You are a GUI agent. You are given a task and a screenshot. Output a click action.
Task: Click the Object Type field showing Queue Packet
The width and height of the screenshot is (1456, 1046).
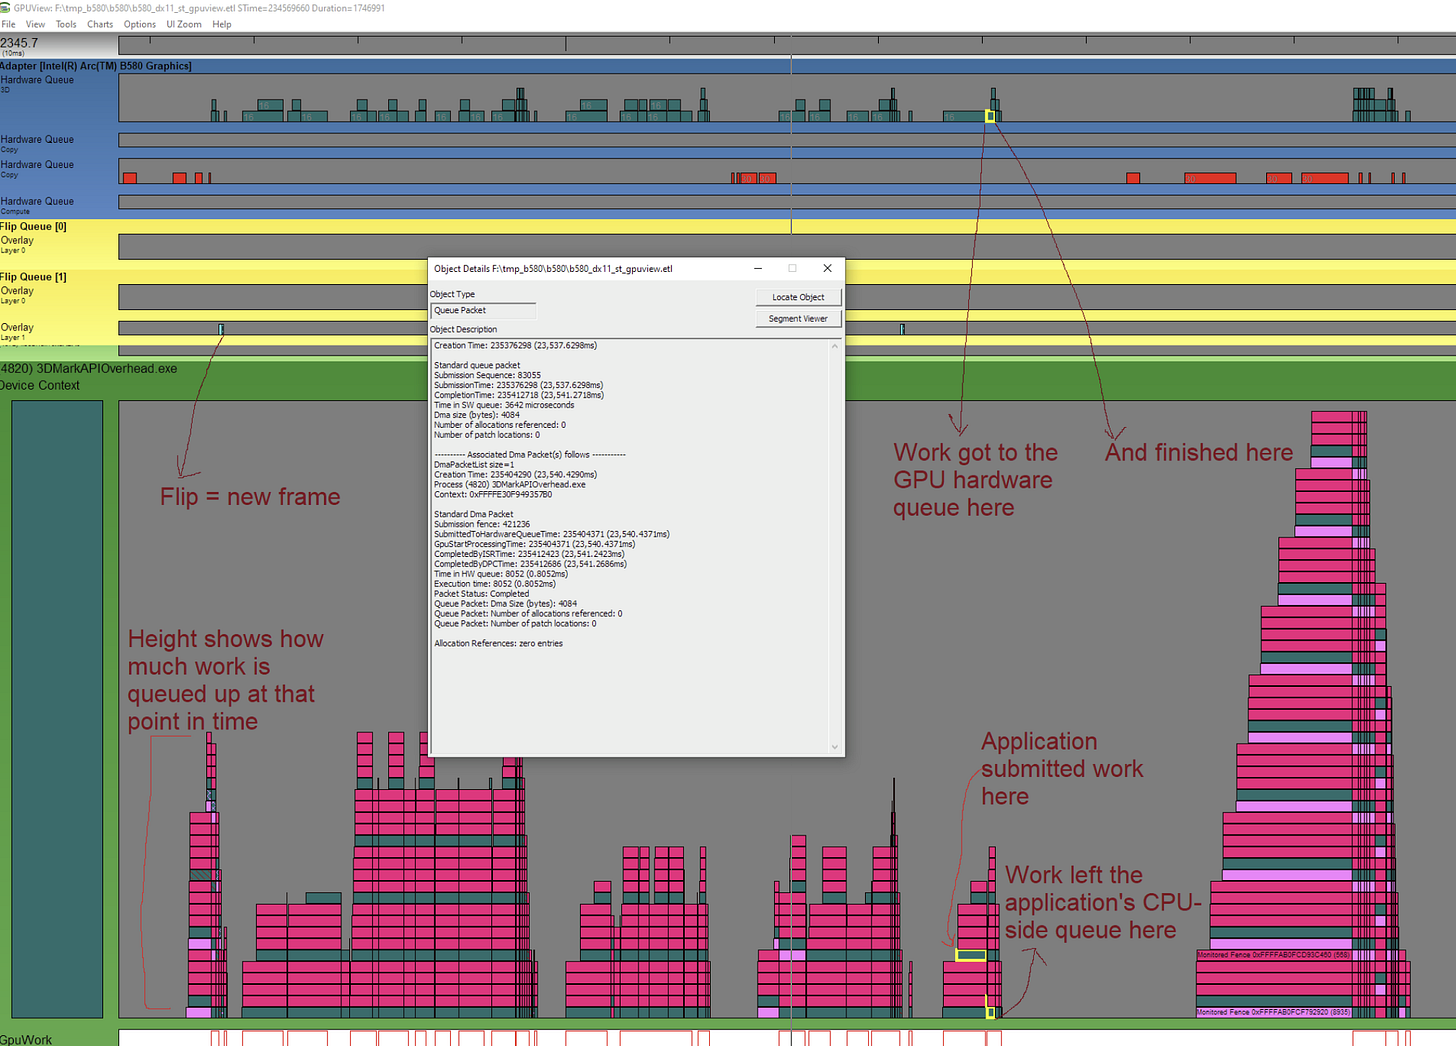pyautogui.click(x=483, y=311)
